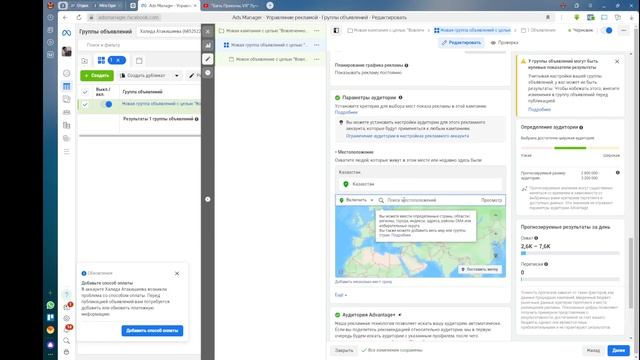Switch to the campaigns folder tab icon
The width and height of the screenshot is (640, 360).
84,60
